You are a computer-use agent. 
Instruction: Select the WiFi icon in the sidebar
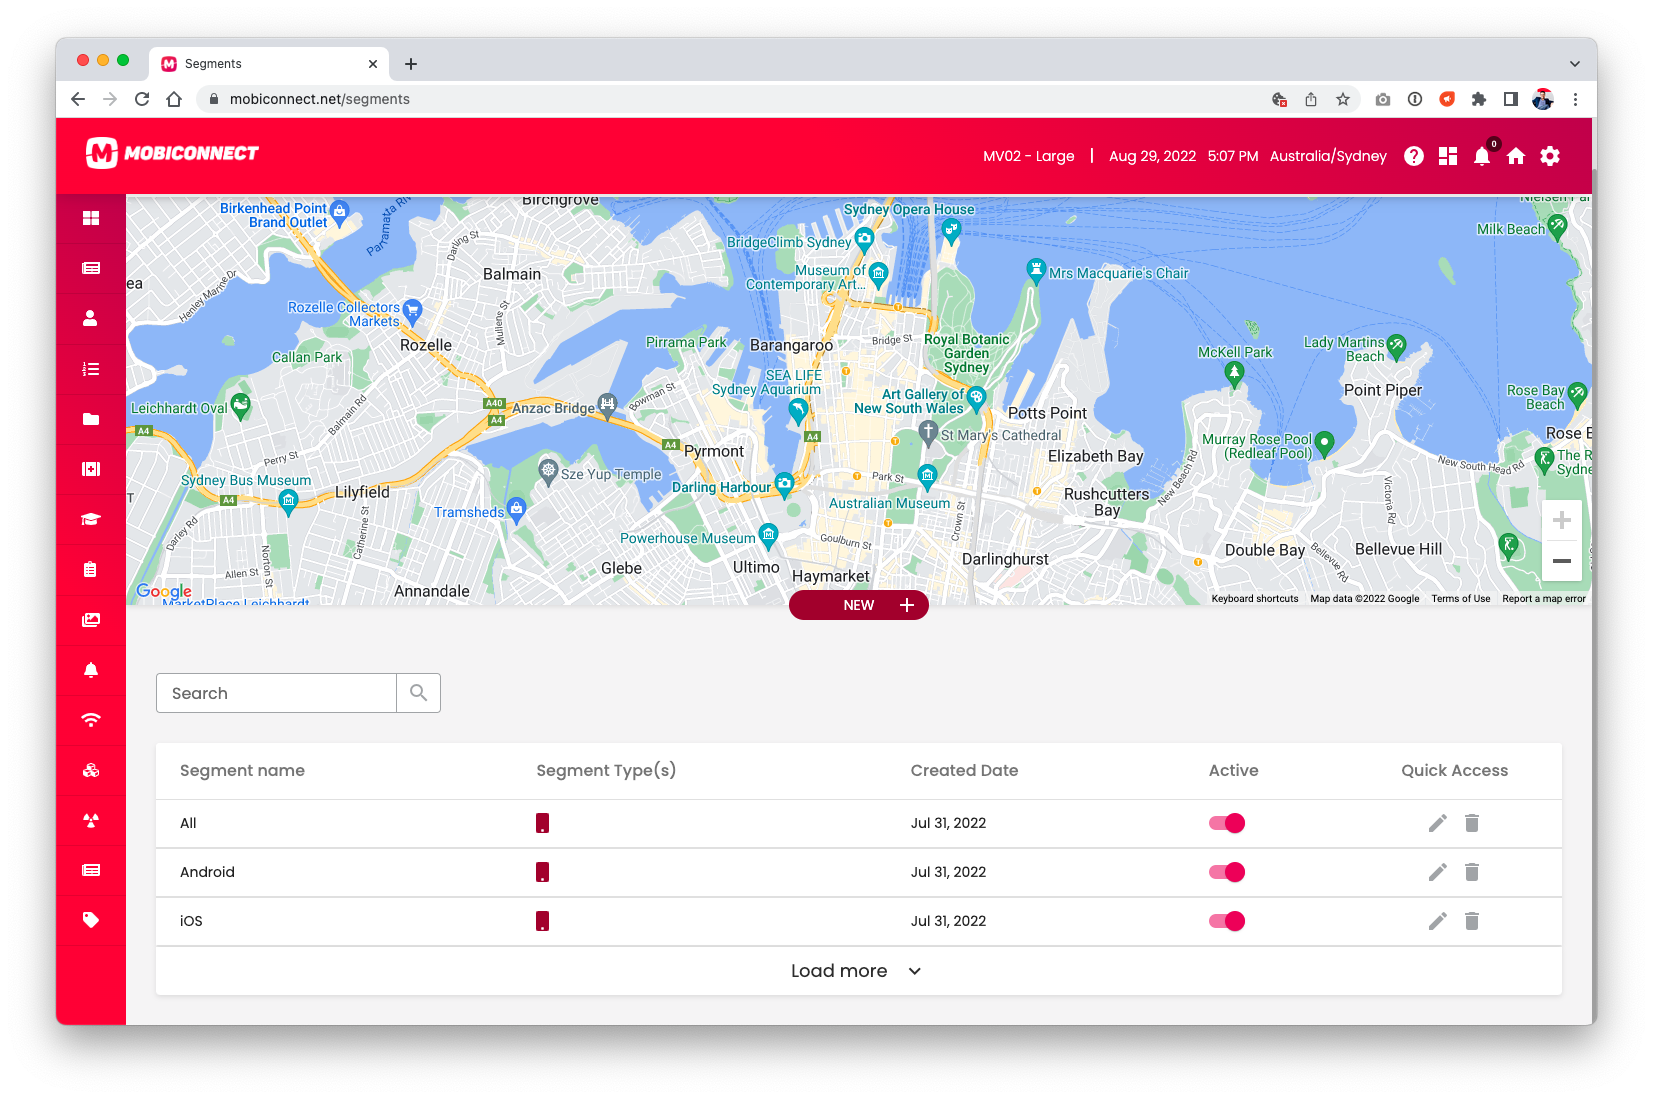click(x=91, y=719)
